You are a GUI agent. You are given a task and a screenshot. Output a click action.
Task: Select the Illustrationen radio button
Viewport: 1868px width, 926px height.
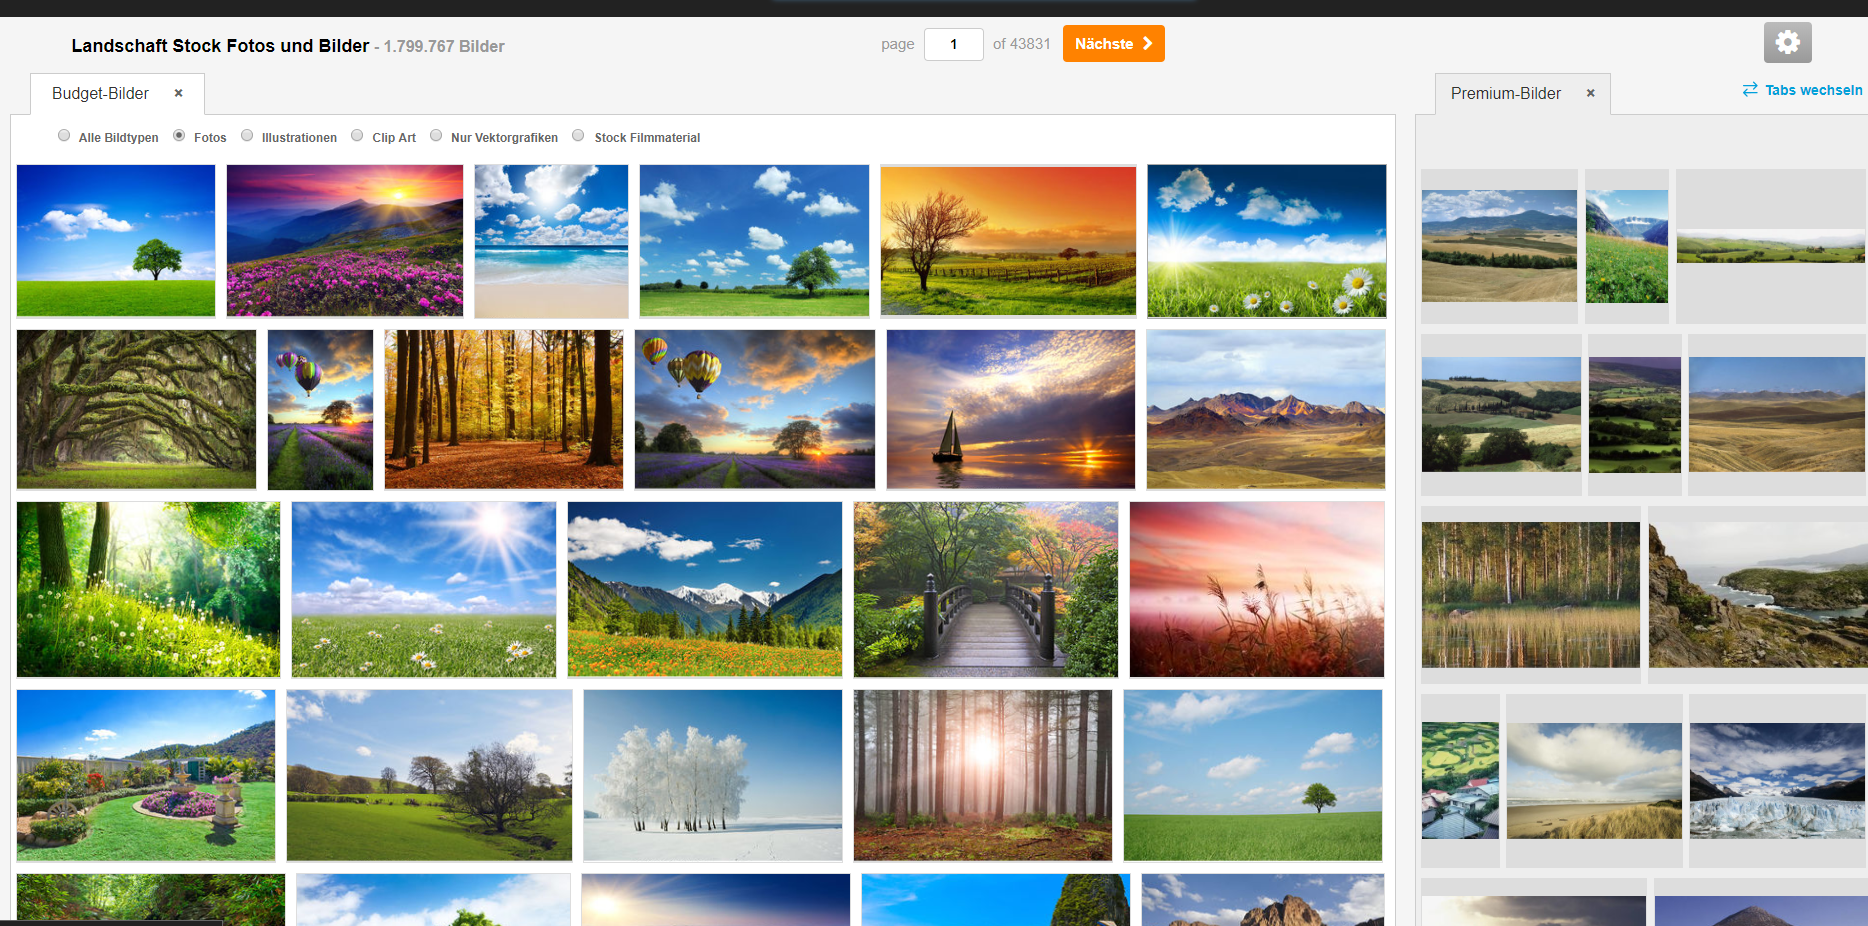[x=247, y=136]
